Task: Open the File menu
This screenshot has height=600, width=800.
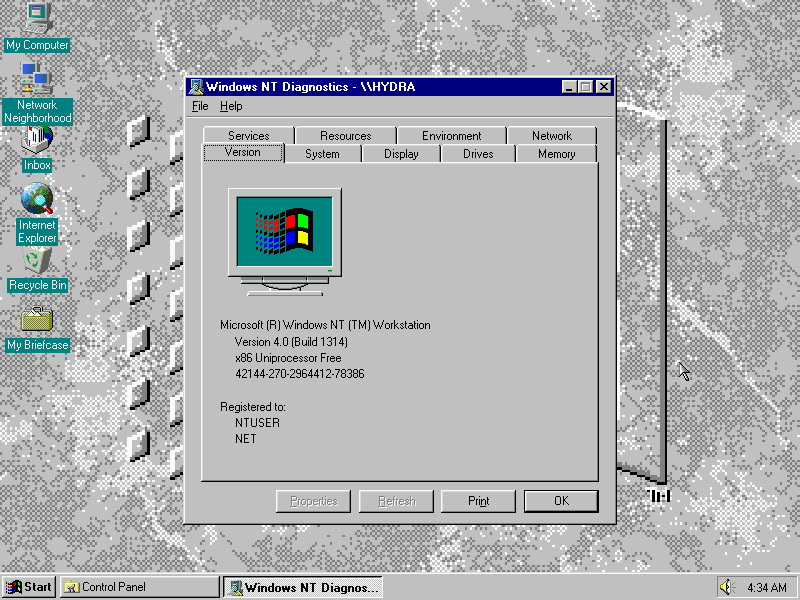Action: 200,106
